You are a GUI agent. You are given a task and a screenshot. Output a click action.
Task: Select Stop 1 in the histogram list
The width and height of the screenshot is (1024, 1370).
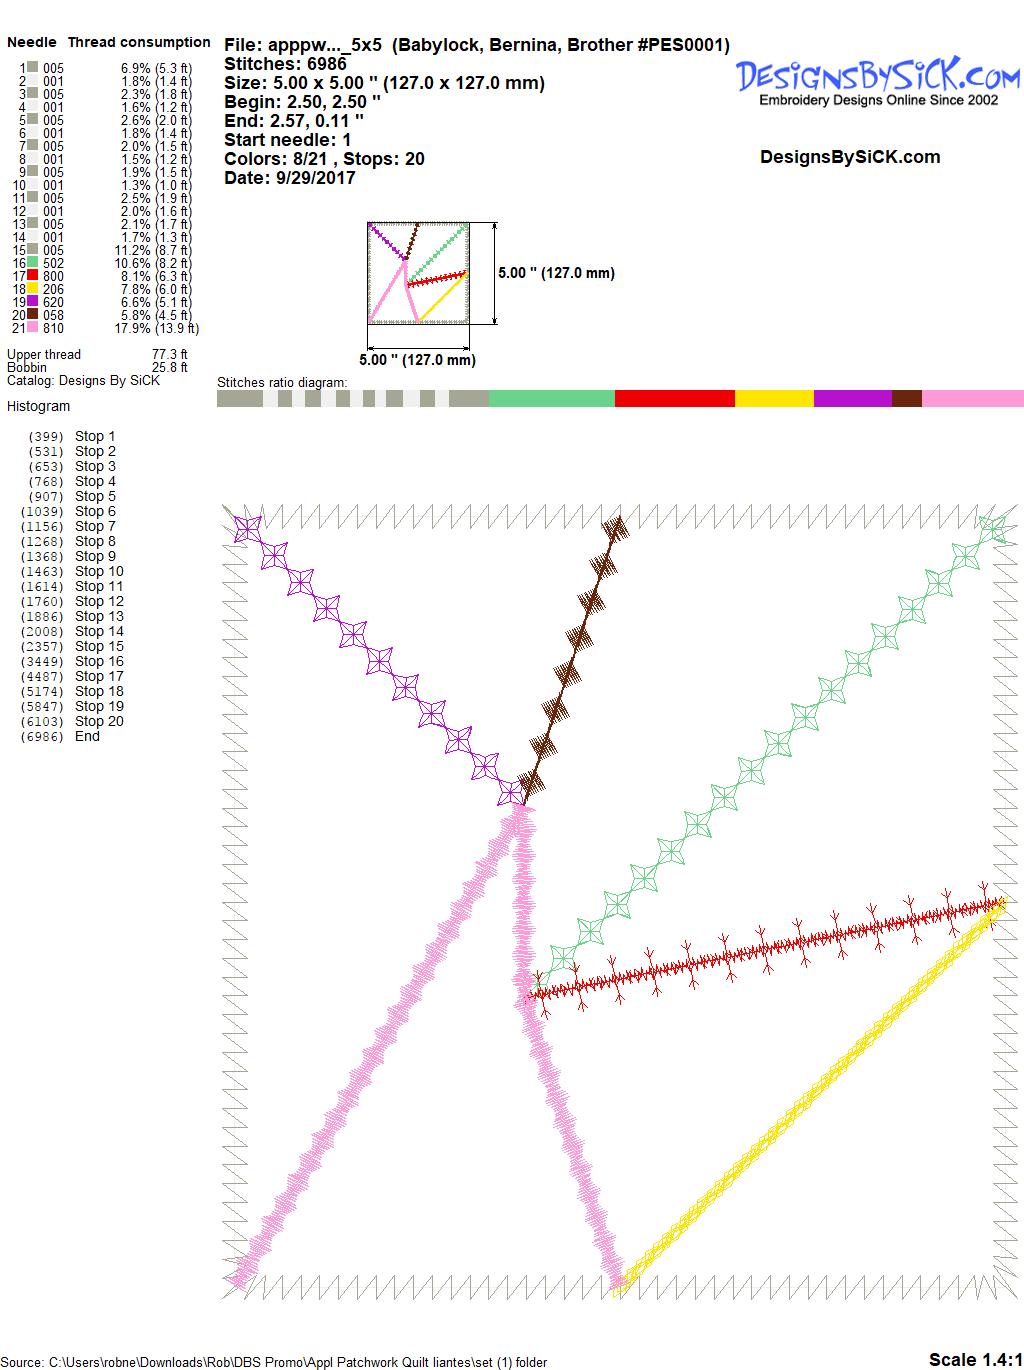(x=95, y=436)
